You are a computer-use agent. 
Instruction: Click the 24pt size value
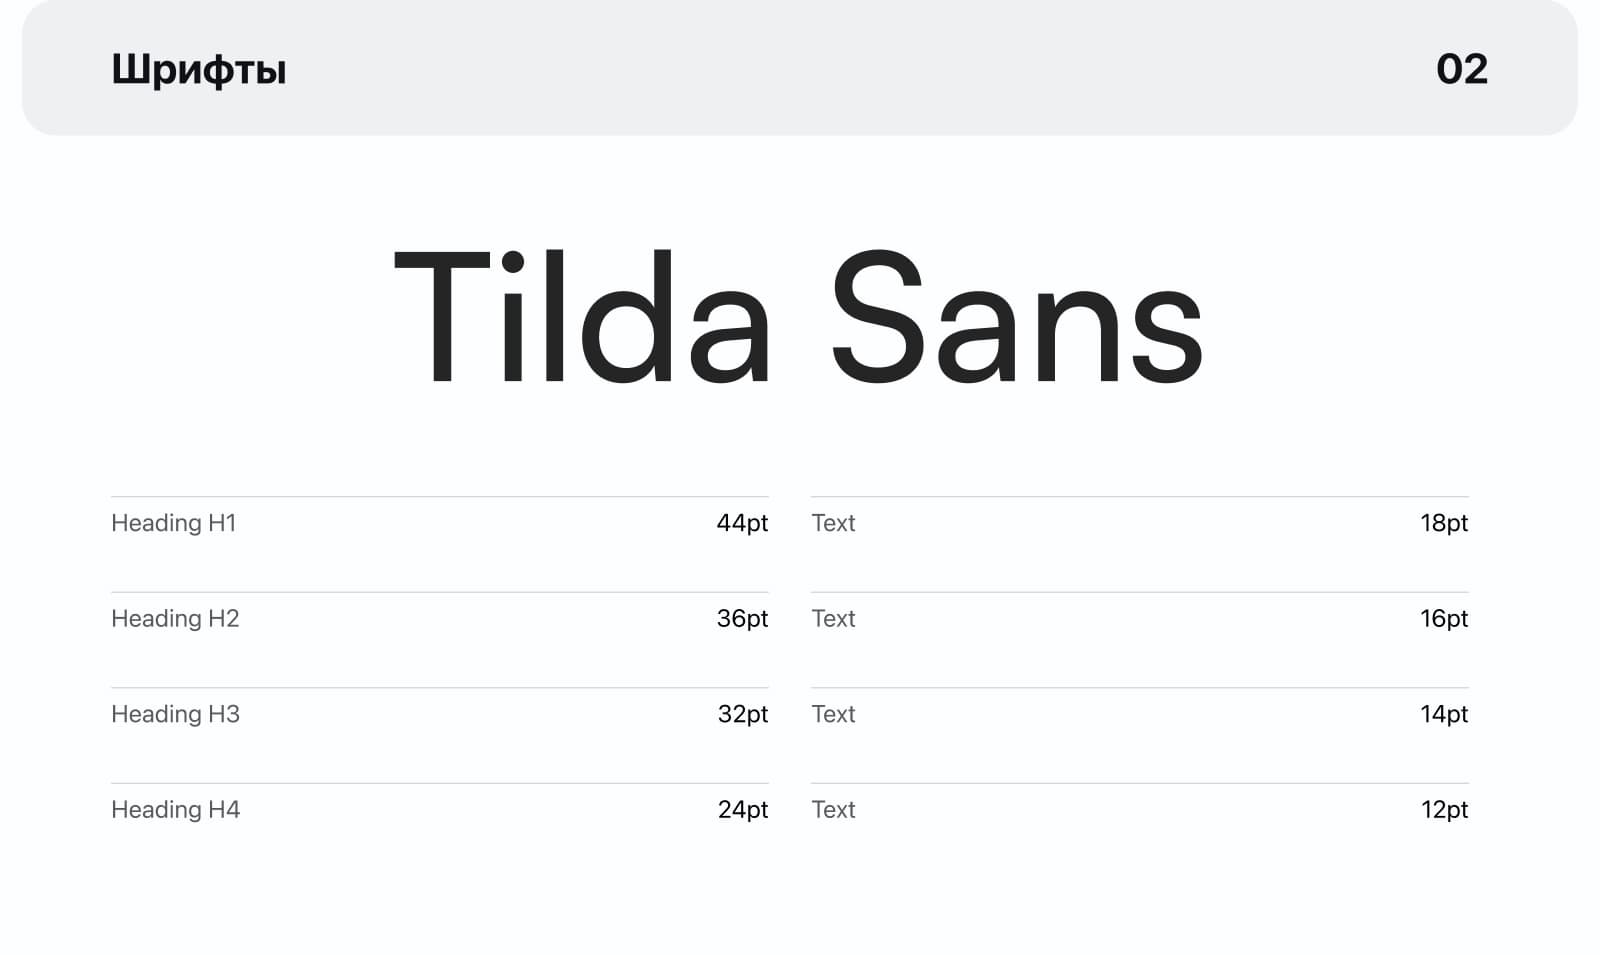pos(742,810)
